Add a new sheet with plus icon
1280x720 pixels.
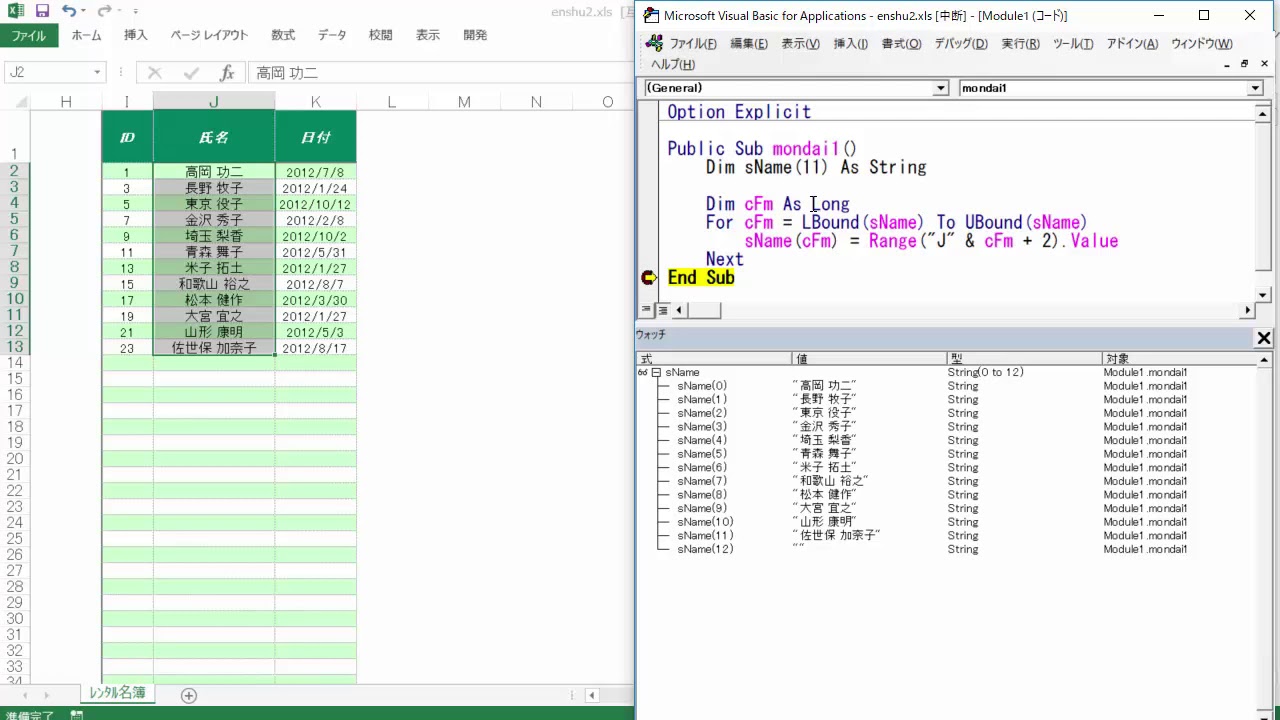coord(189,695)
